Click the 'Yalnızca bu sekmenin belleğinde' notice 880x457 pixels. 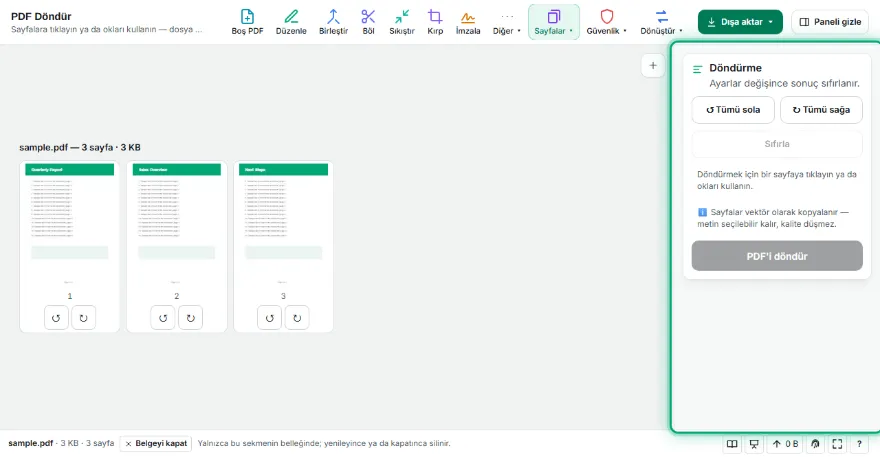[324, 444]
